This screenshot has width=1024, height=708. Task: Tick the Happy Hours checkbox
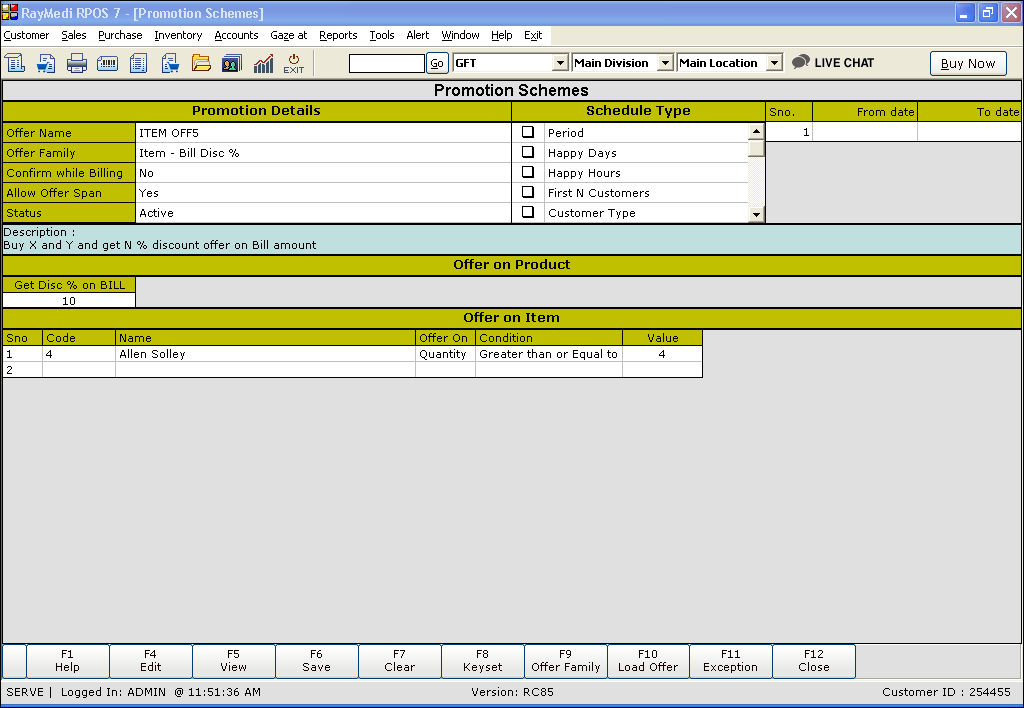tap(528, 172)
